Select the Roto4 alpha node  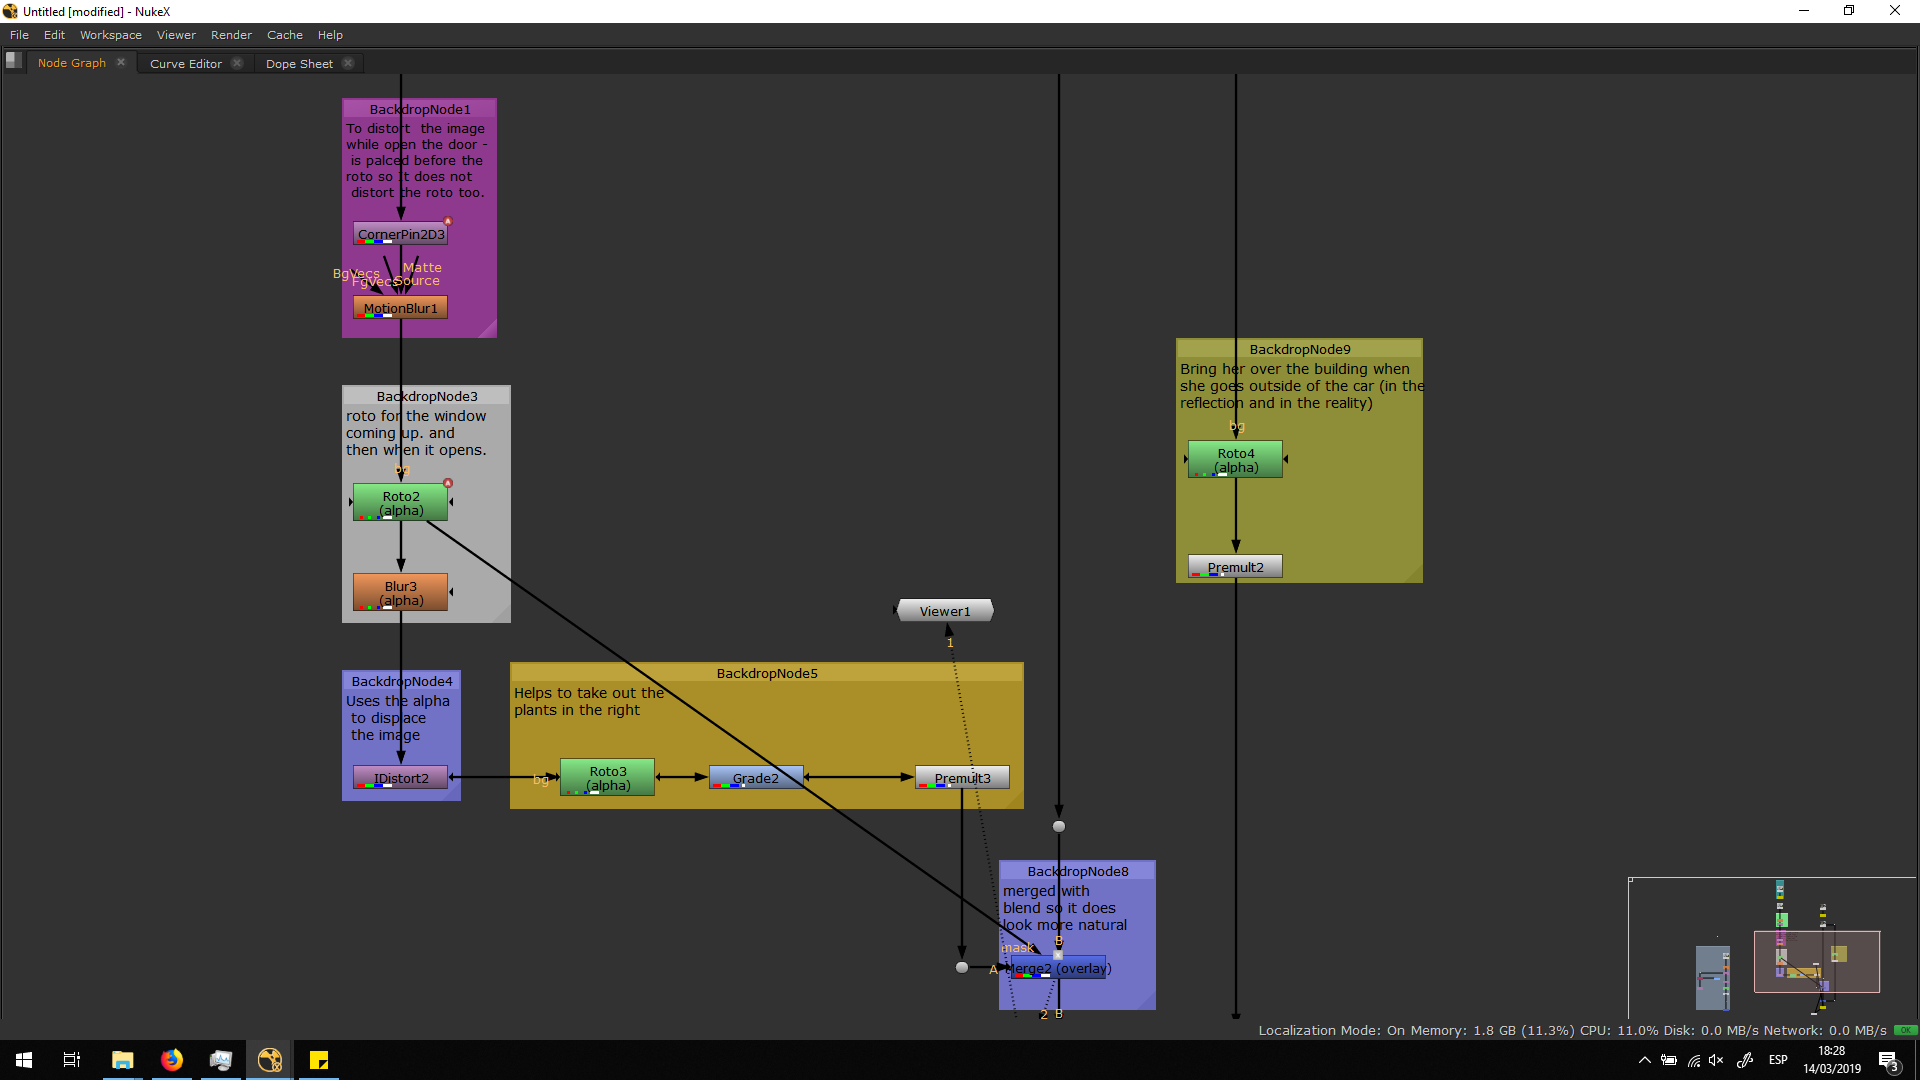tap(1235, 460)
